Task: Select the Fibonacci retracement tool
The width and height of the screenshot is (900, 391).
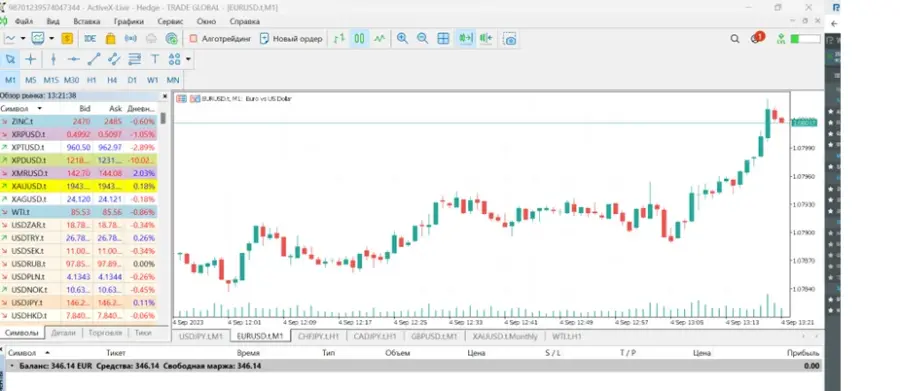Action: pyautogui.click(x=134, y=59)
